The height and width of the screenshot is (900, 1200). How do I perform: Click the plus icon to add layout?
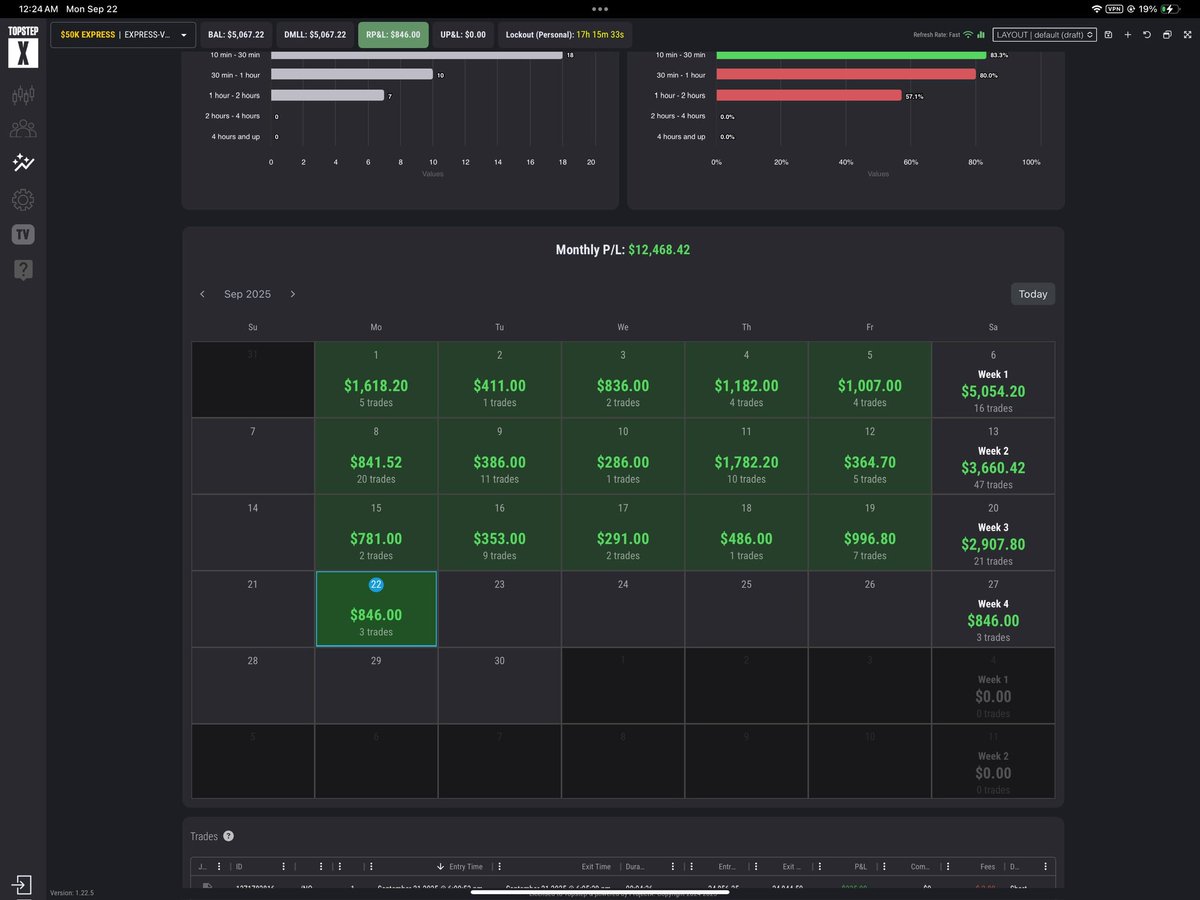click(1127, 35)
